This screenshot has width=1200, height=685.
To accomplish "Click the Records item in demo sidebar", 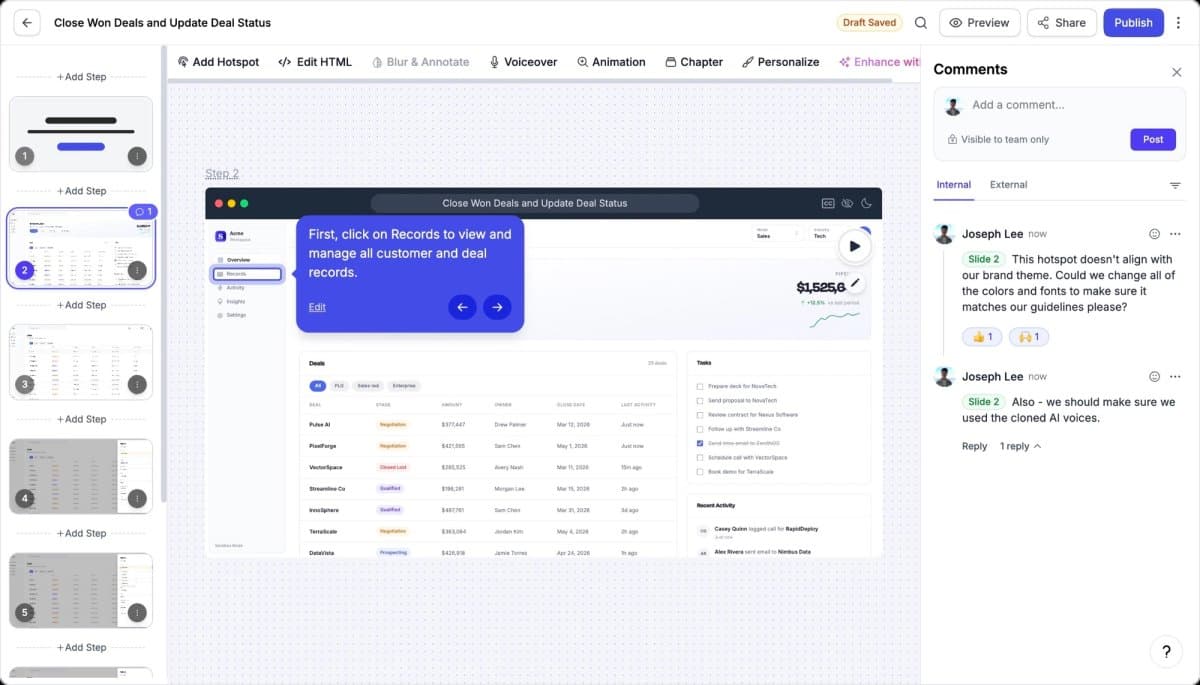I will pyautogui.click(x=247, y=274).
